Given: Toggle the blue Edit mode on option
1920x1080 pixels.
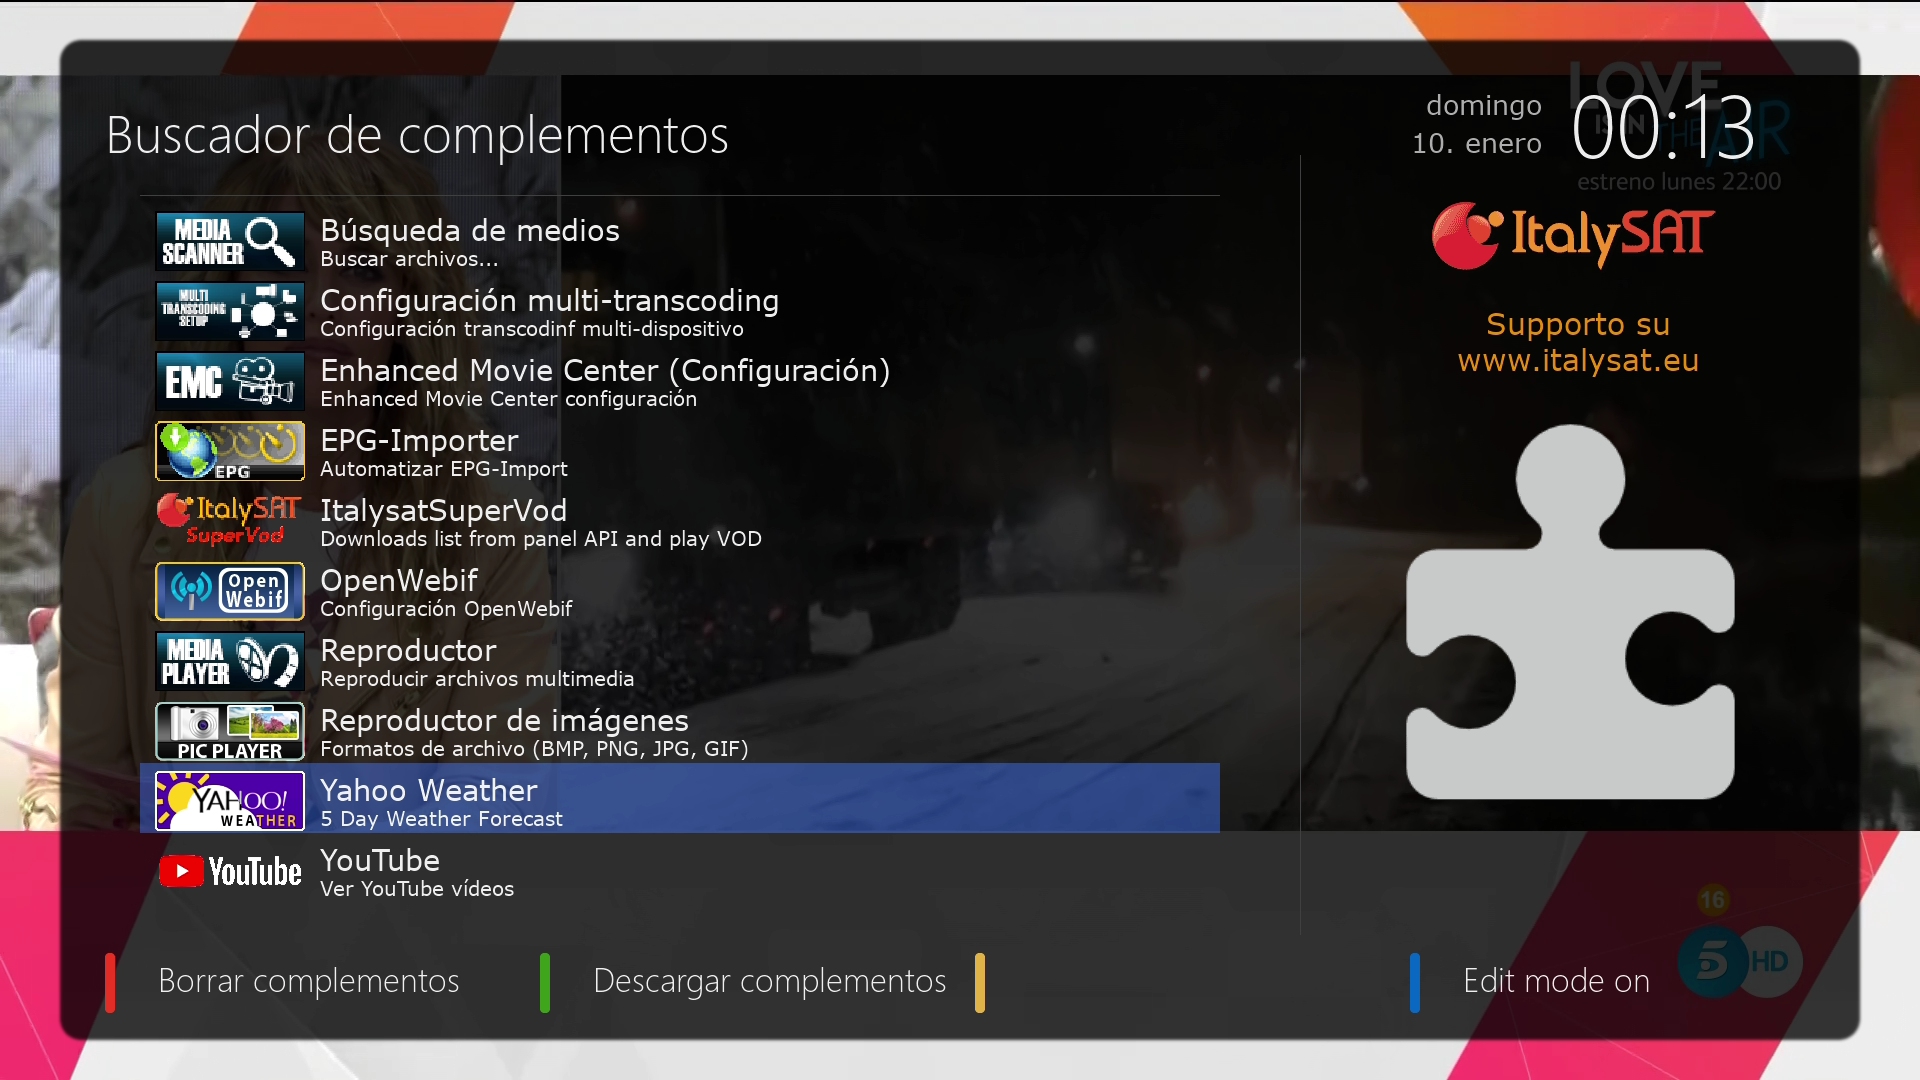Looking at the screenshot, I should [1555, 981].
